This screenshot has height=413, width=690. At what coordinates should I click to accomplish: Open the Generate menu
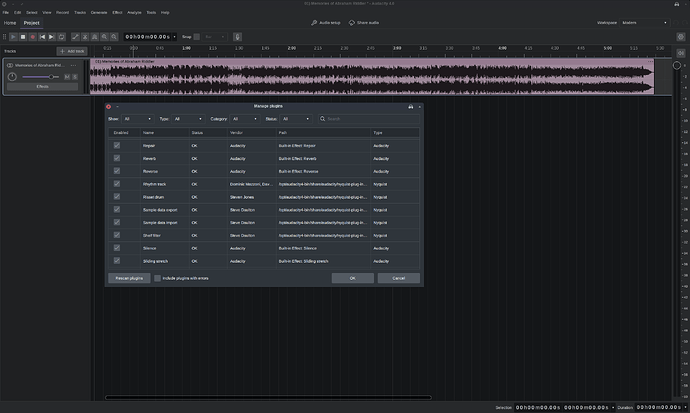(99, 12)
